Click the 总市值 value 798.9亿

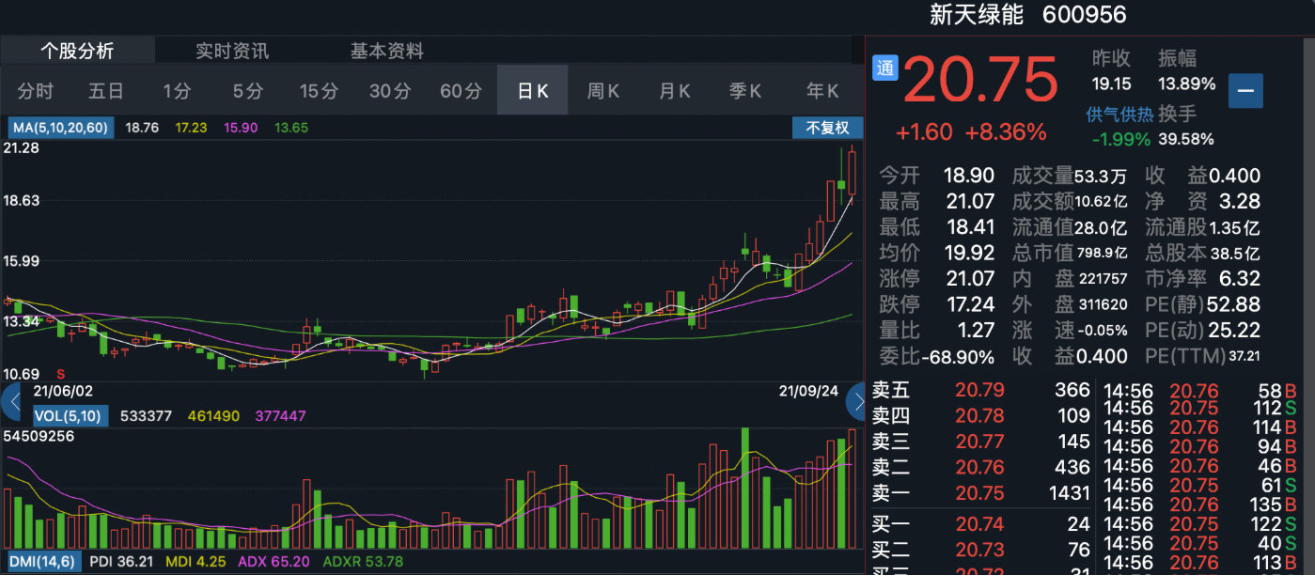pyautogui.click(x=1101, y=253)
